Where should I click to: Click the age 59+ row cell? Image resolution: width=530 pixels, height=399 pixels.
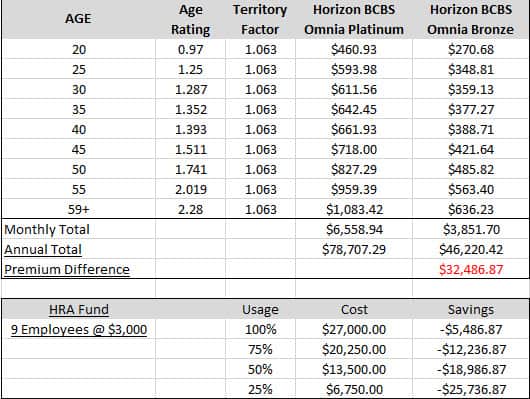[78, 209]
